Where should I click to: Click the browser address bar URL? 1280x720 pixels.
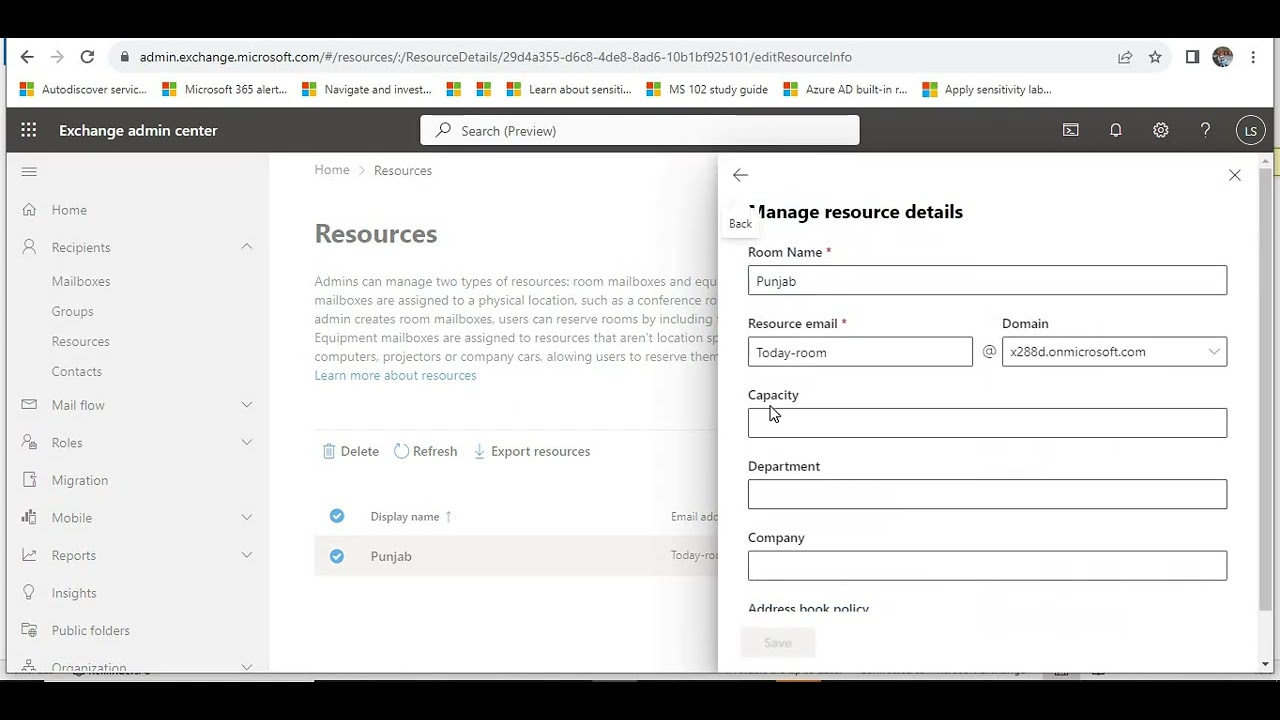(x=495, y=57)
